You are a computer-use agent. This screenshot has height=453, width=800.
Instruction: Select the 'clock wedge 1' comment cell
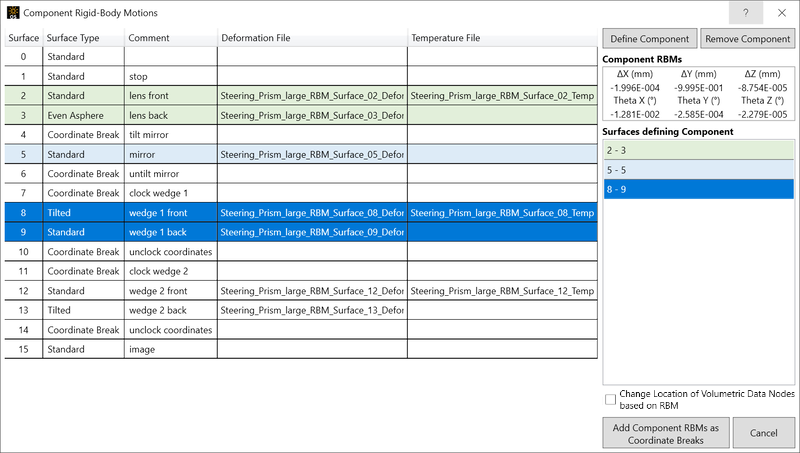click(171, 193)
